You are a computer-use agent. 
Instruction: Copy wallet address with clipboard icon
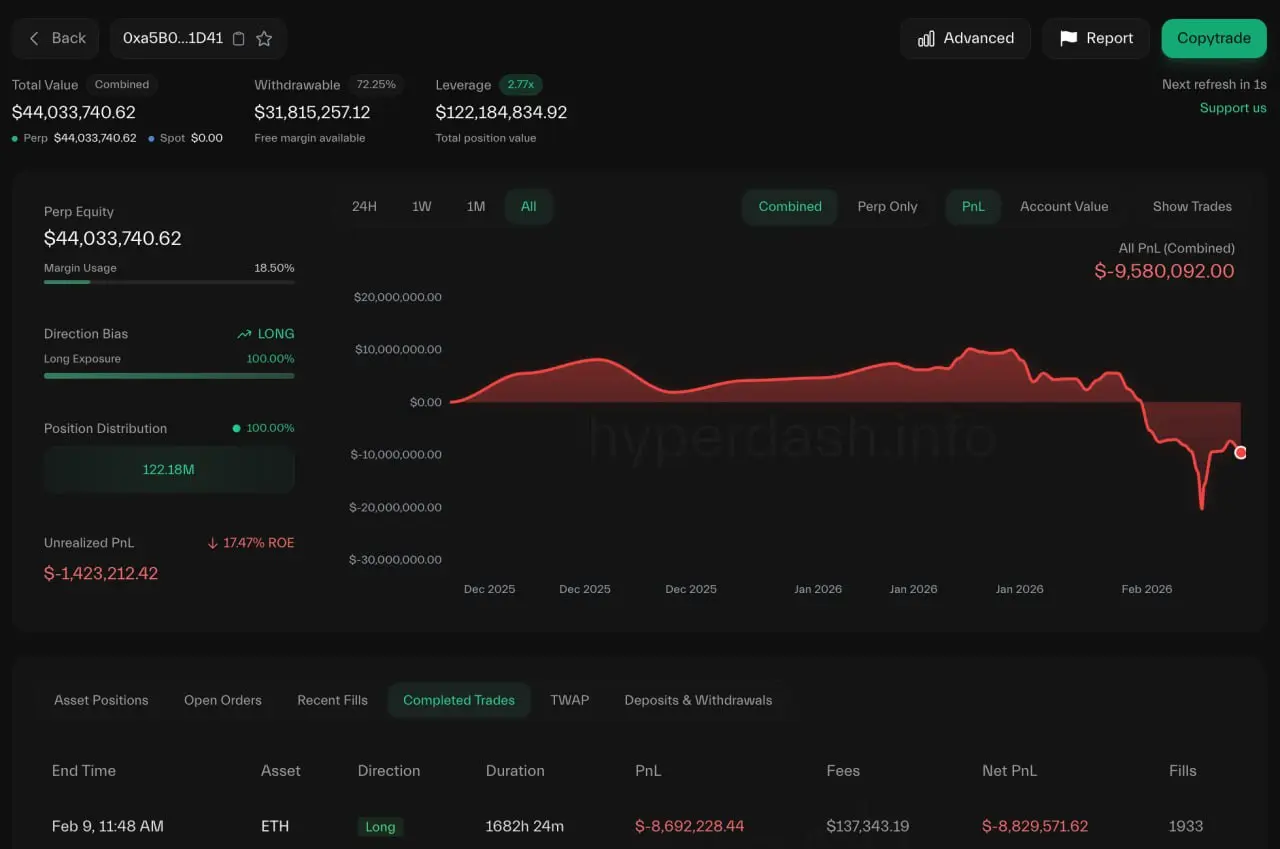238,38
